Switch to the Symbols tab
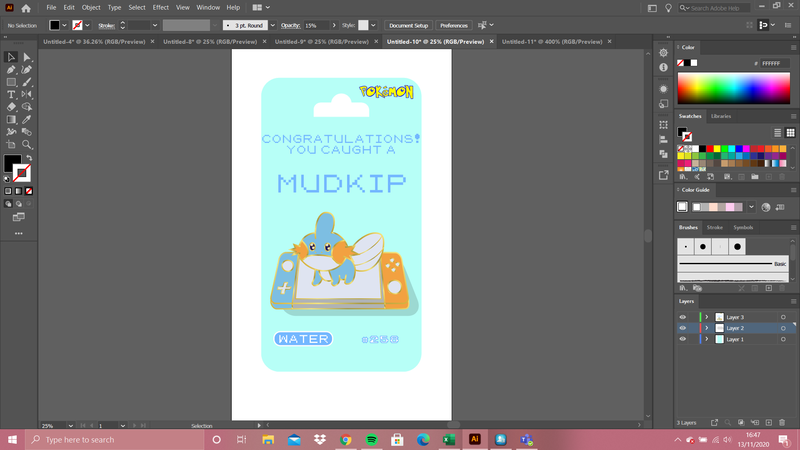800x450 pixels. point(743,228)
